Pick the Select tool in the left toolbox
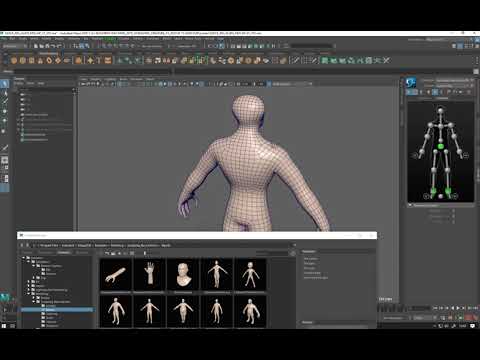480x360 pixels. [5, 84]
